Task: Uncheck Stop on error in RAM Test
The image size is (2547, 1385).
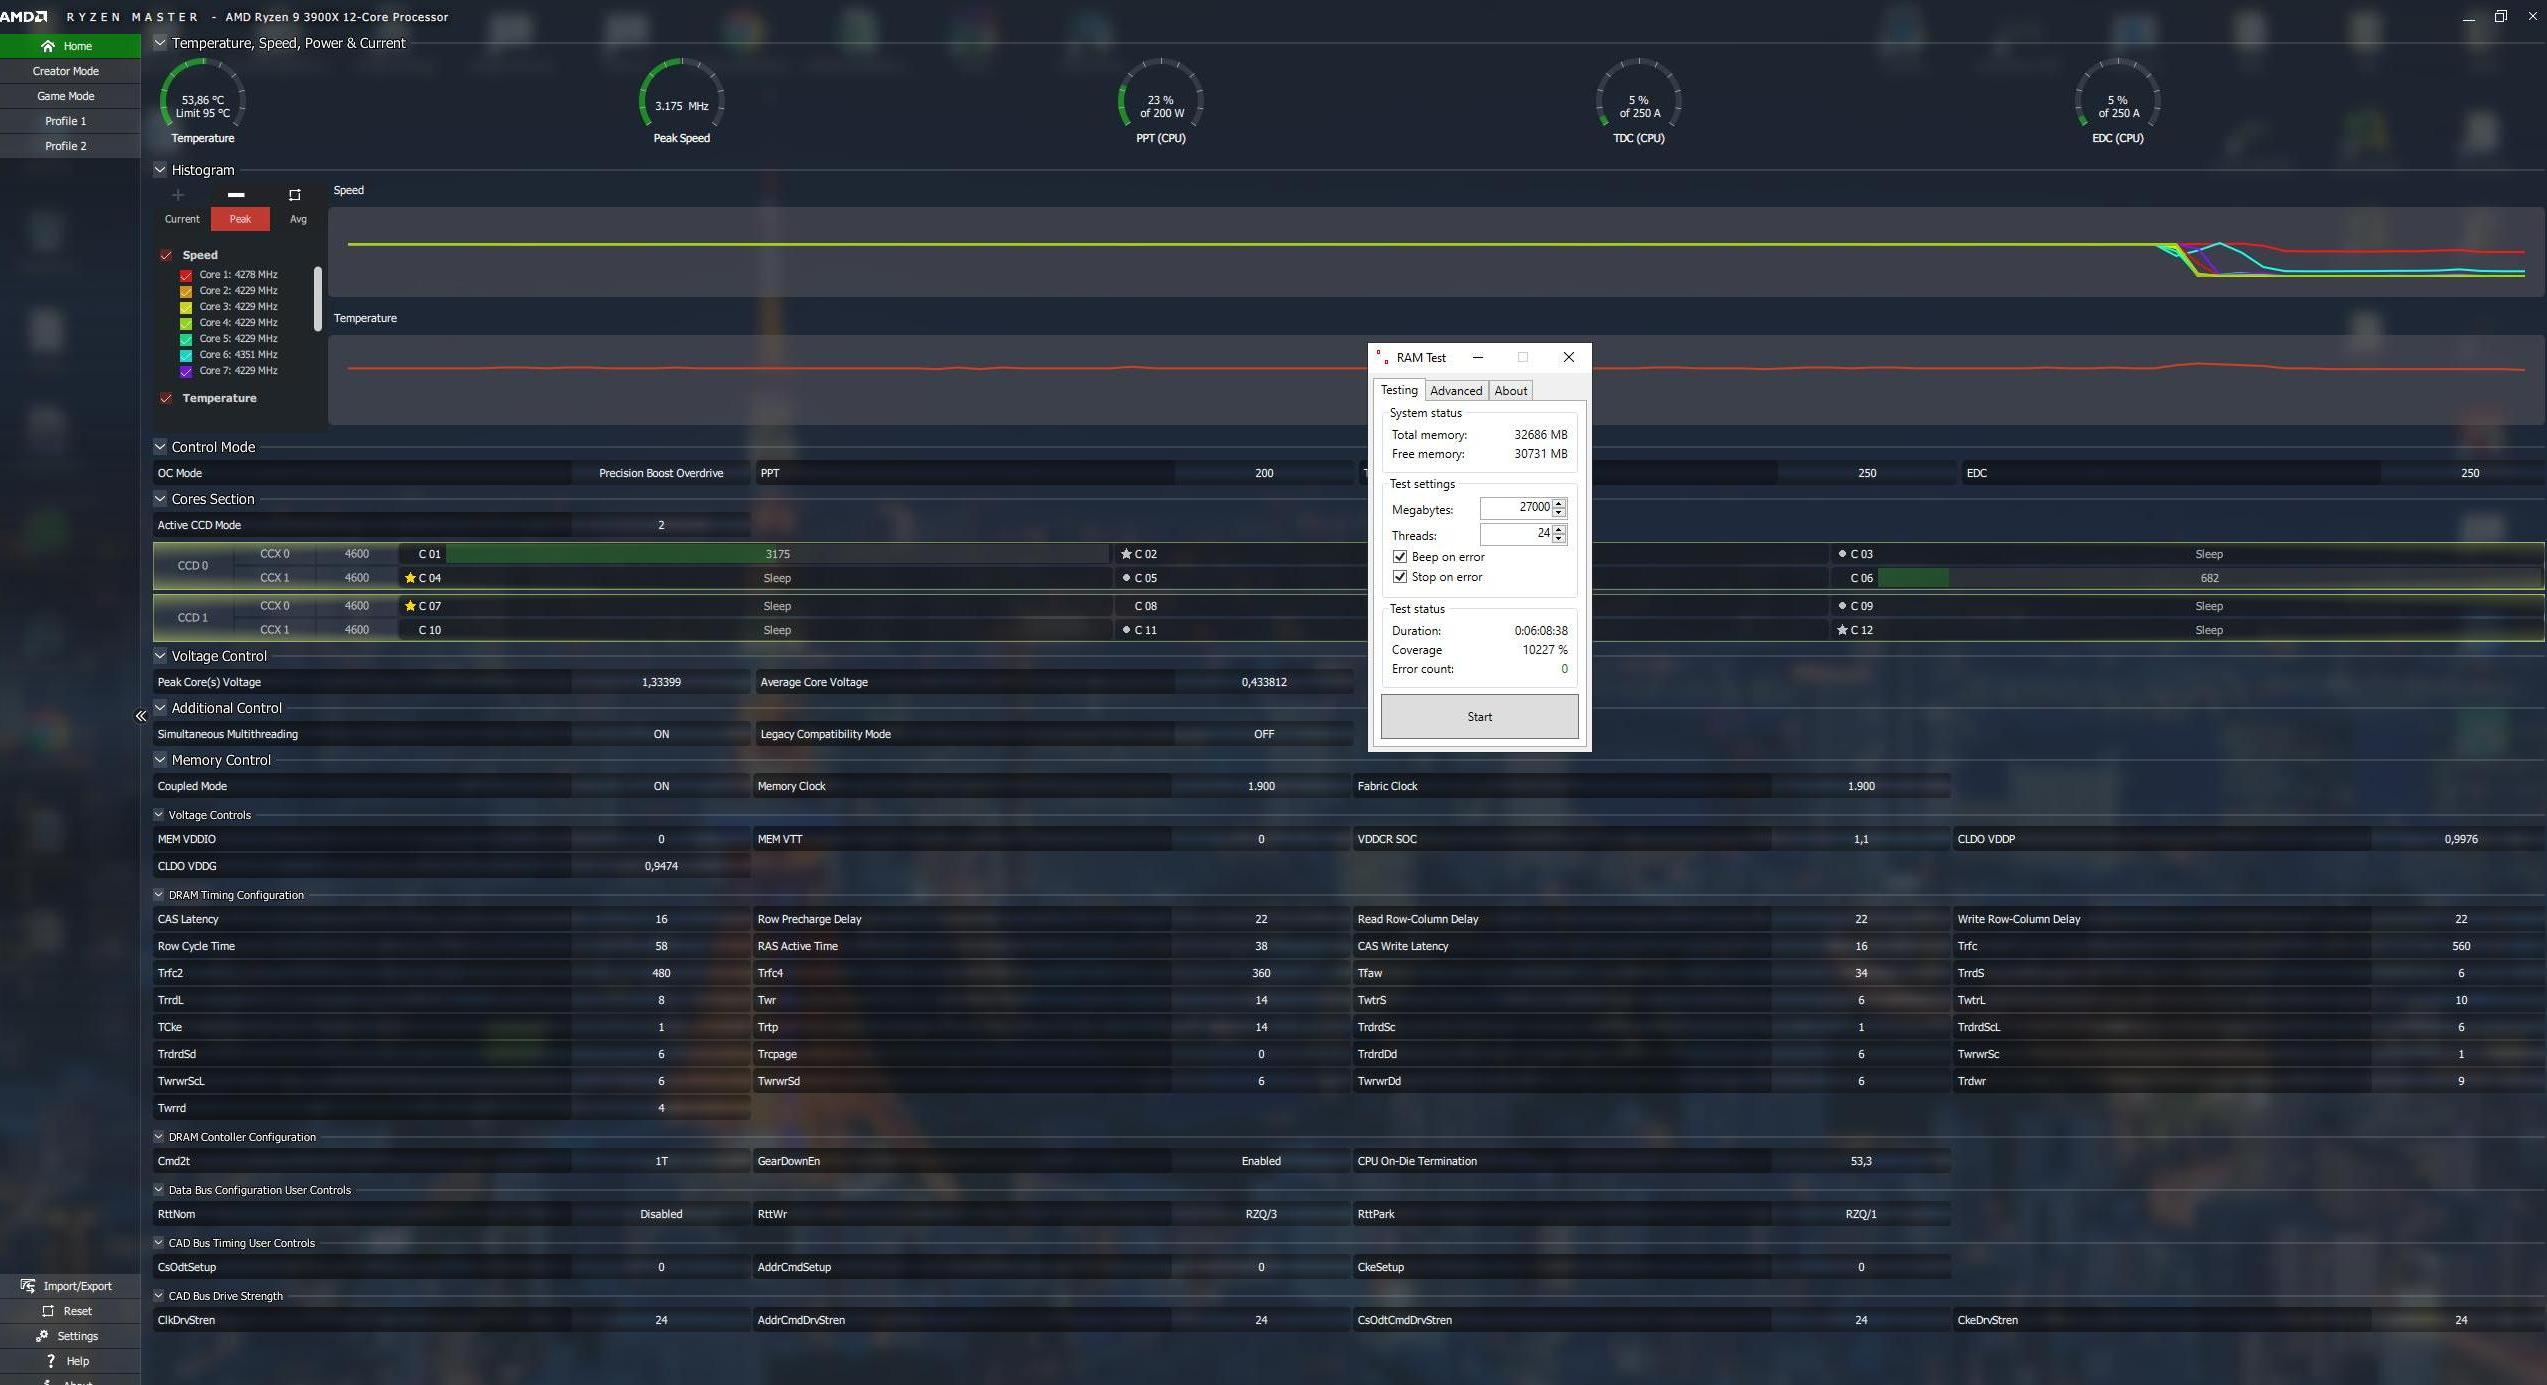Action: [x=1400, y=577]
